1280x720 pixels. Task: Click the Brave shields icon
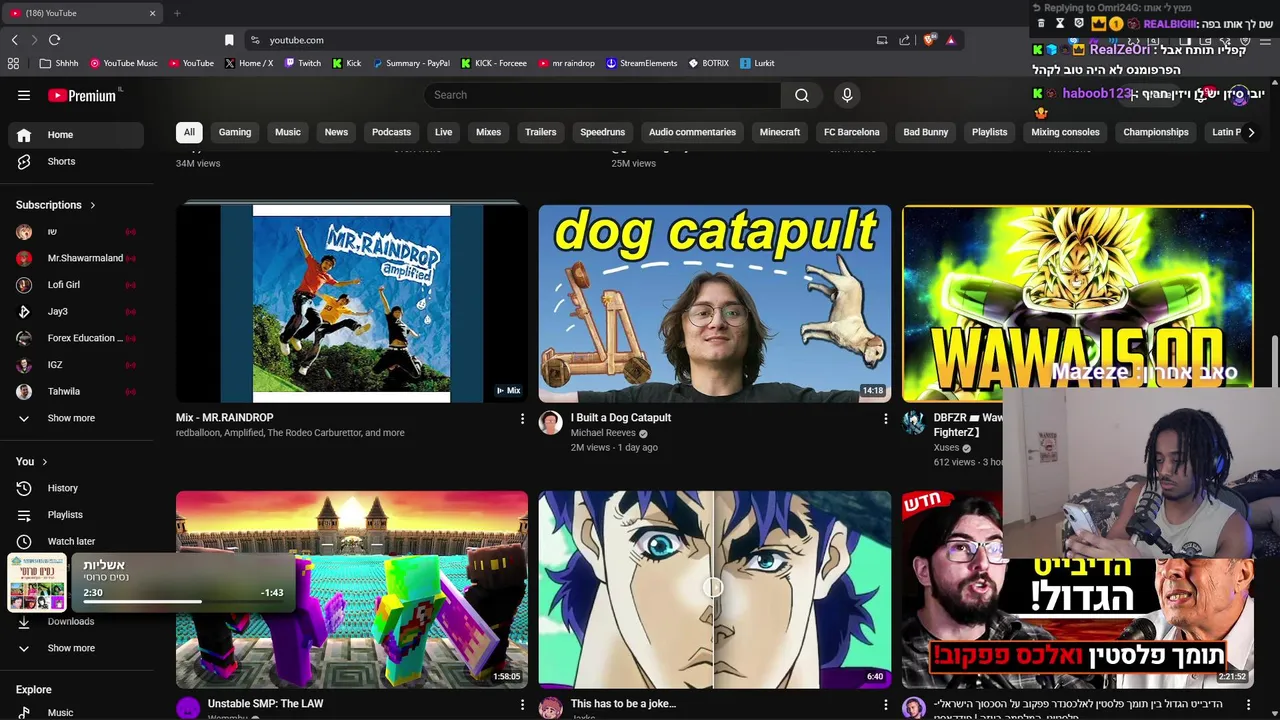(x=929, y=40)
